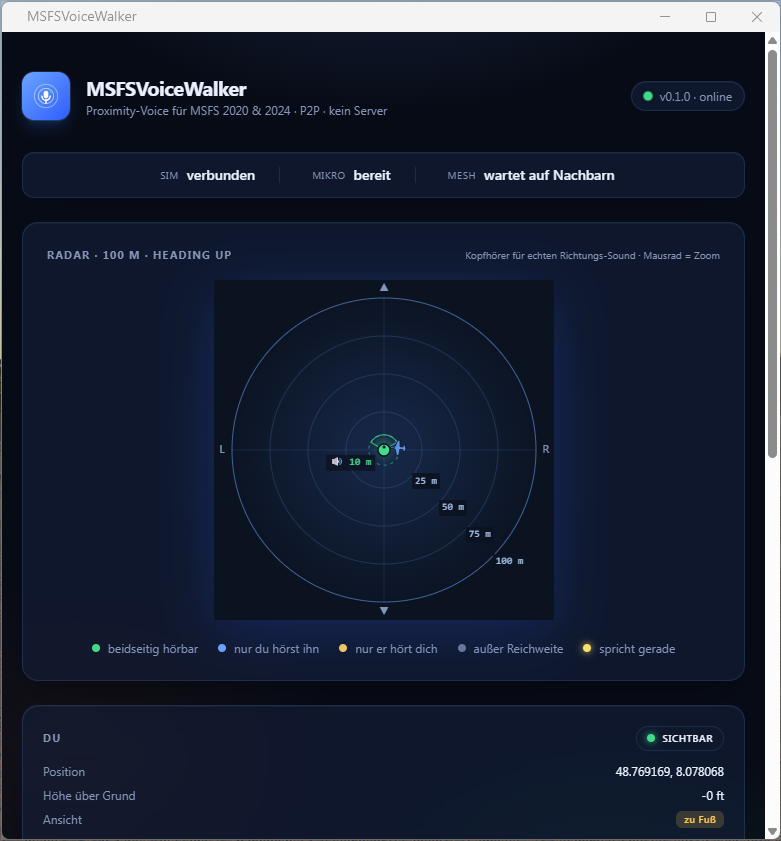Click the 50 m ring label
Screen dimensions: 781x841
coord(453,507)
